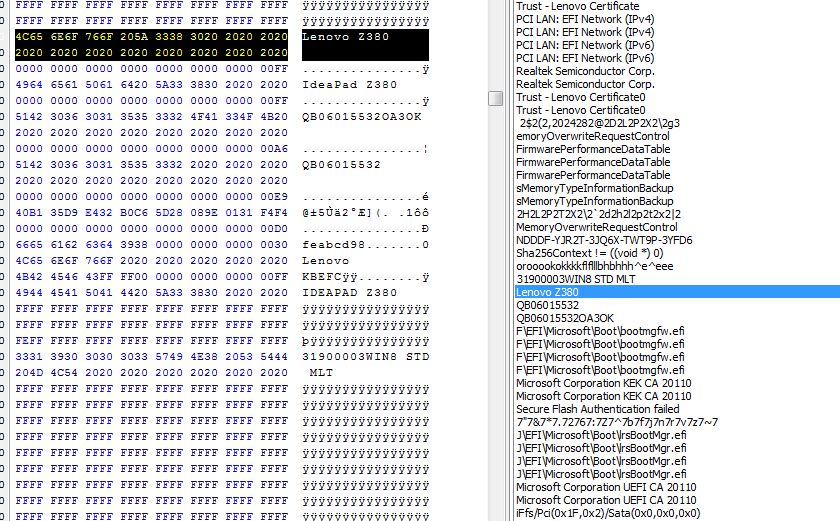
Task: Click hex word '3331' in the hex pane
Action: click(x=29, y=356)
